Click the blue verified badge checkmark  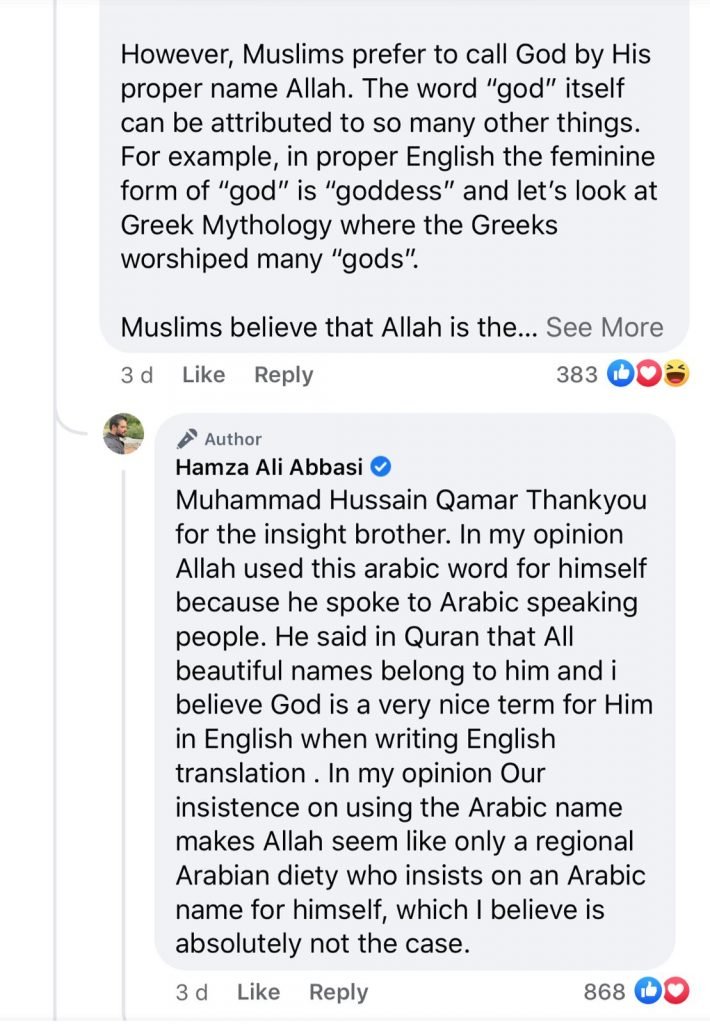(381, 467)
